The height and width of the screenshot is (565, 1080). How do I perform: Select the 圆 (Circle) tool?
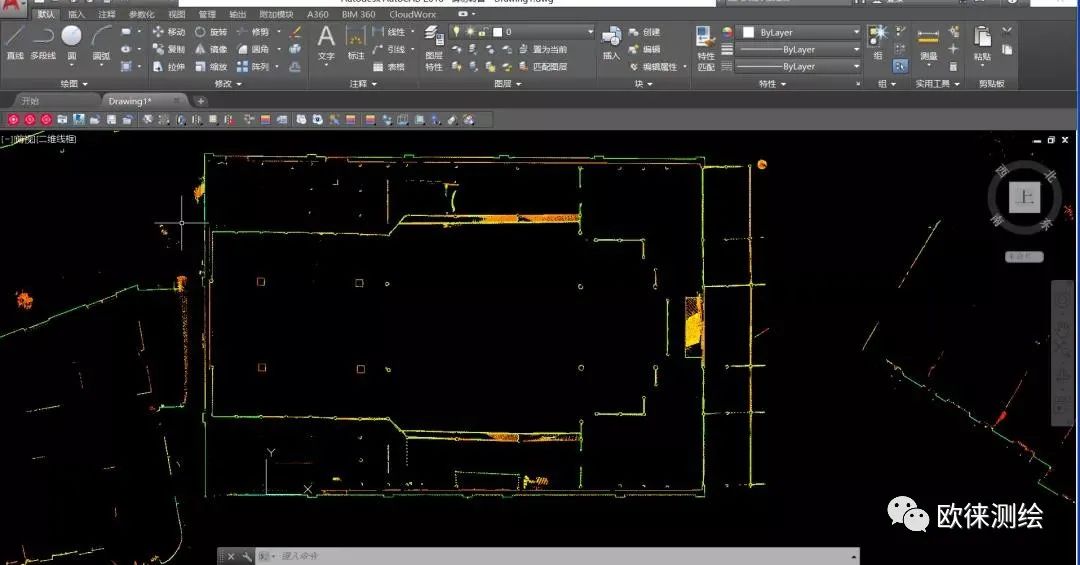[72, 43]
